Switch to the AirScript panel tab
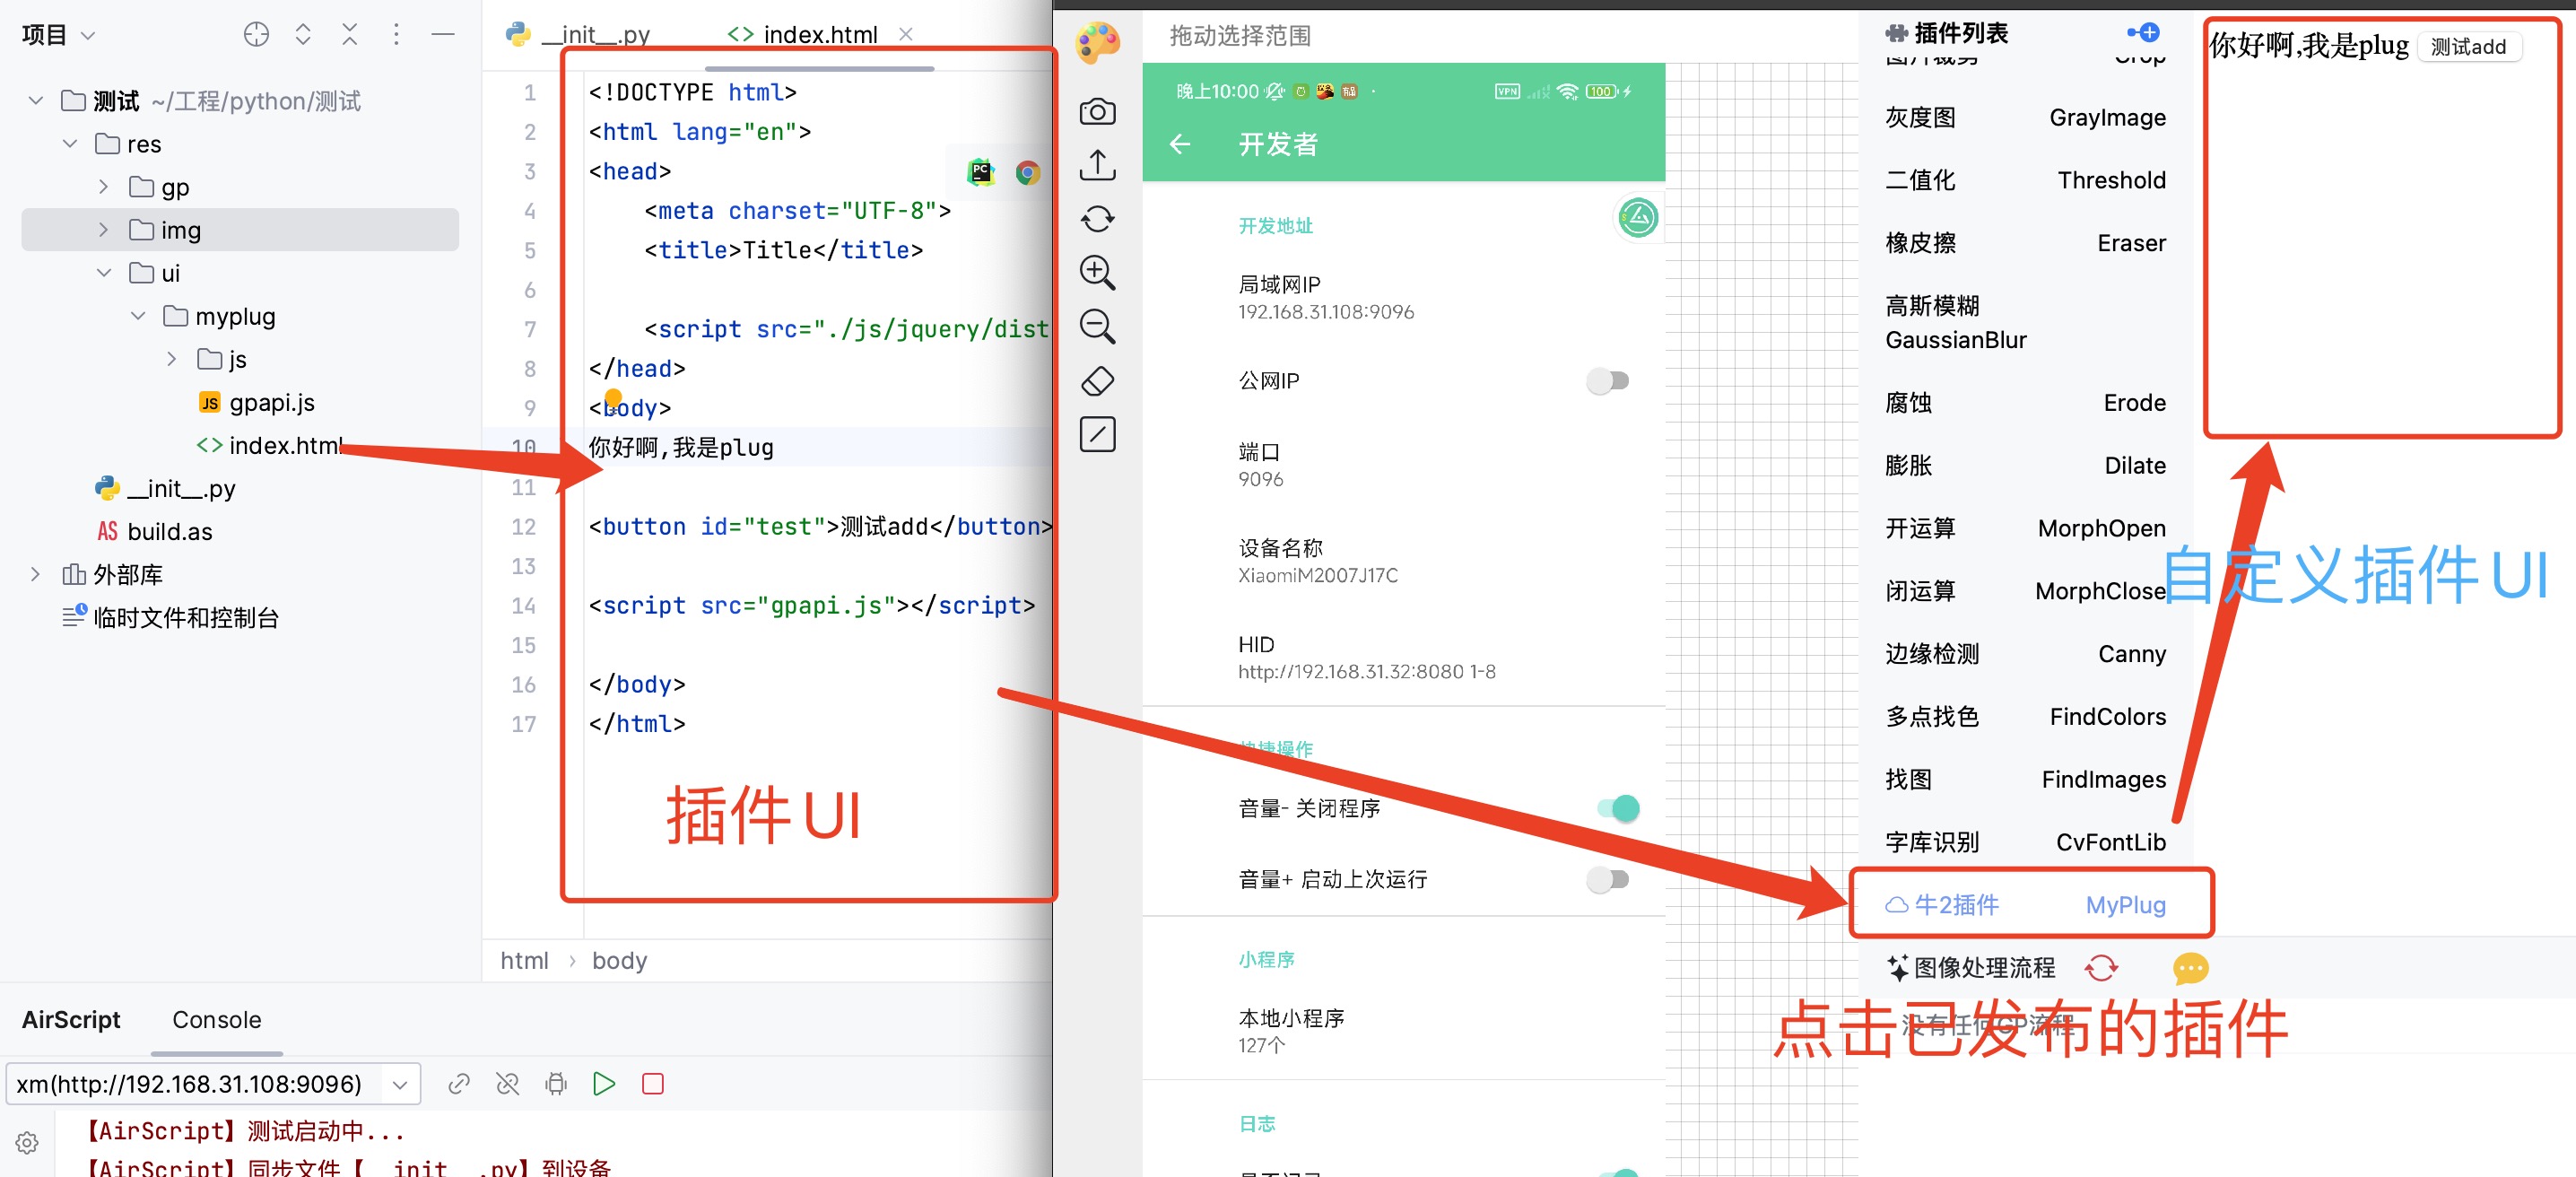2576x1177 pixels. tap(71, 1019)
